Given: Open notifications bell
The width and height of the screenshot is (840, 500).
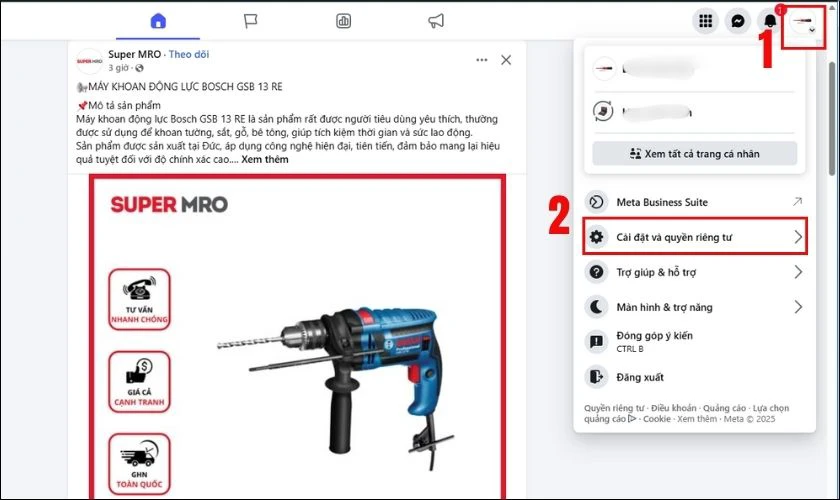Looking at the screenshot, I should pos(770,21).
